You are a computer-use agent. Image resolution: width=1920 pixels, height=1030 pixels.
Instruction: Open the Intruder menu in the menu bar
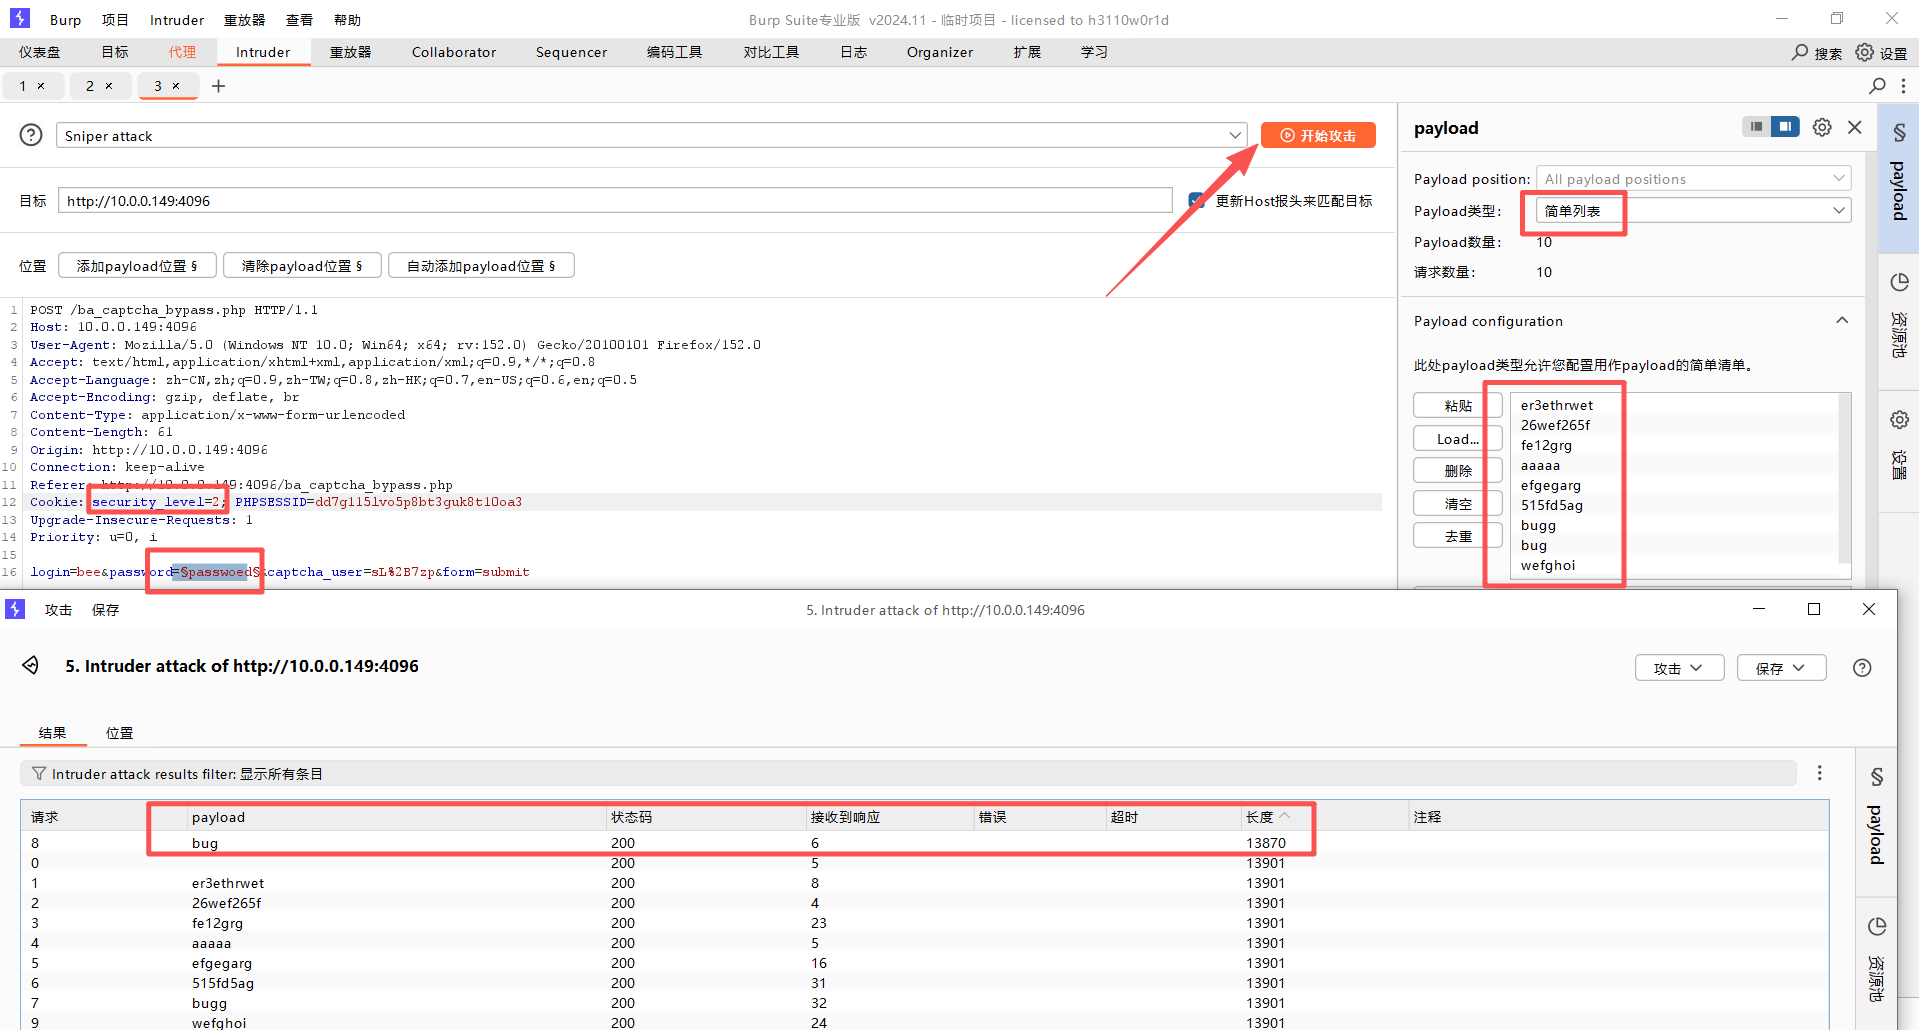[177, 20]
